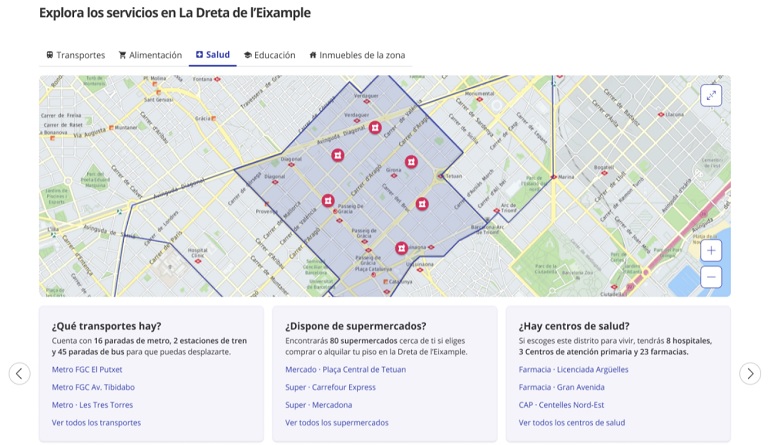Click Ver todos los centros de salud
The height and width of the screenshot is (445, 768).
572,422
